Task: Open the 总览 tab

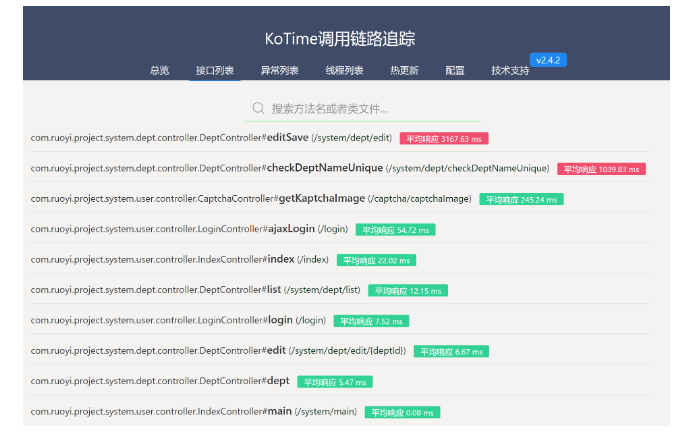Action: (159, 71)
